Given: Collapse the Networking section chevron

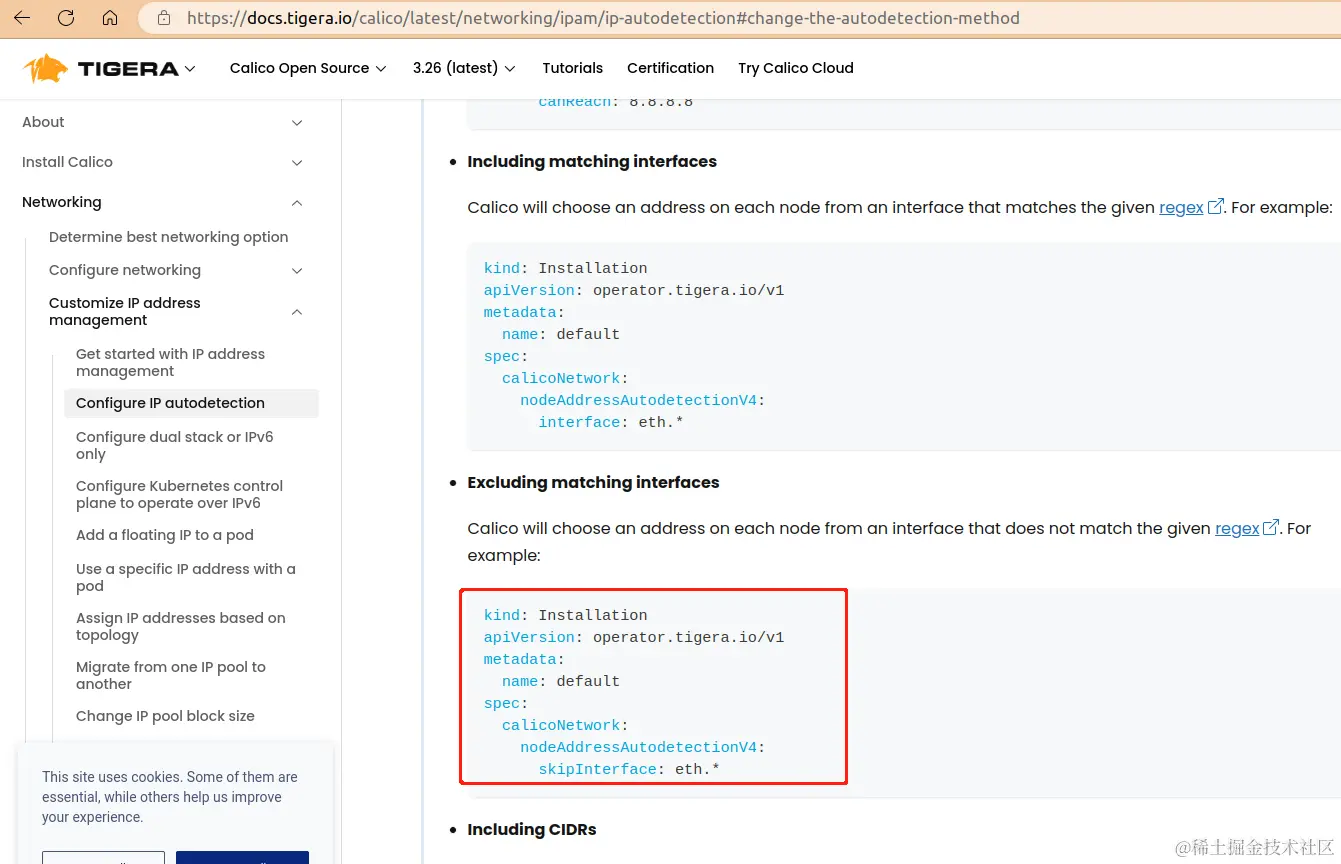Looking at the screenshot, I should [297, 202].
